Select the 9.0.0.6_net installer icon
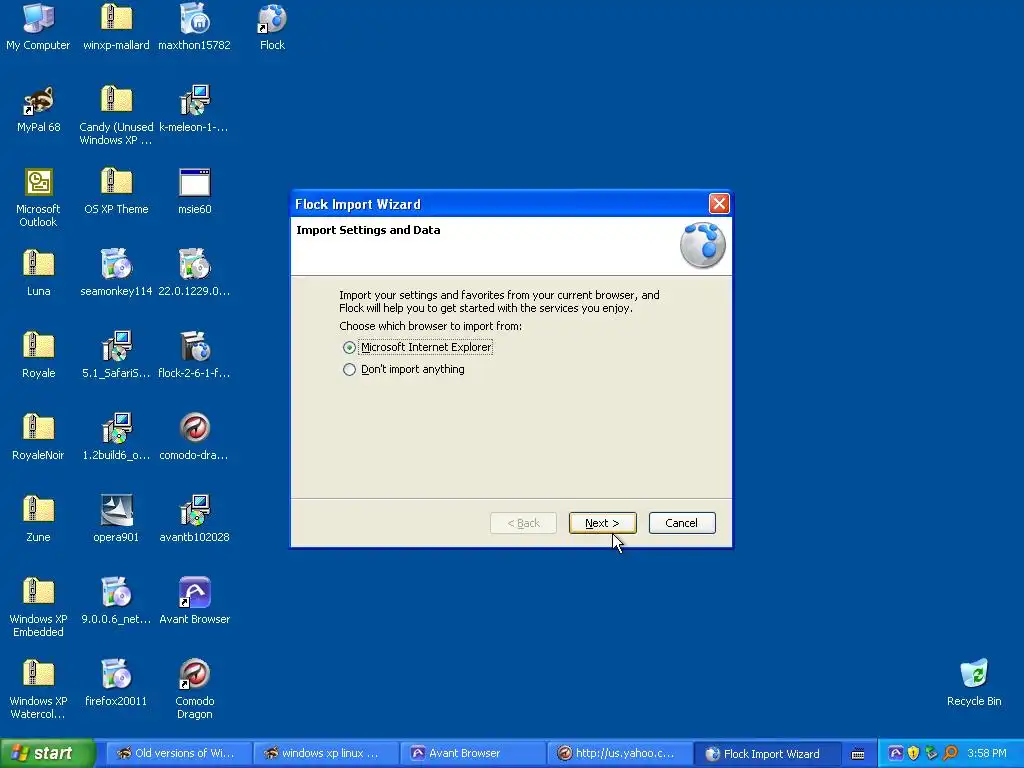The height and width of the screenshot is (768, 1024). pos(116,601)
